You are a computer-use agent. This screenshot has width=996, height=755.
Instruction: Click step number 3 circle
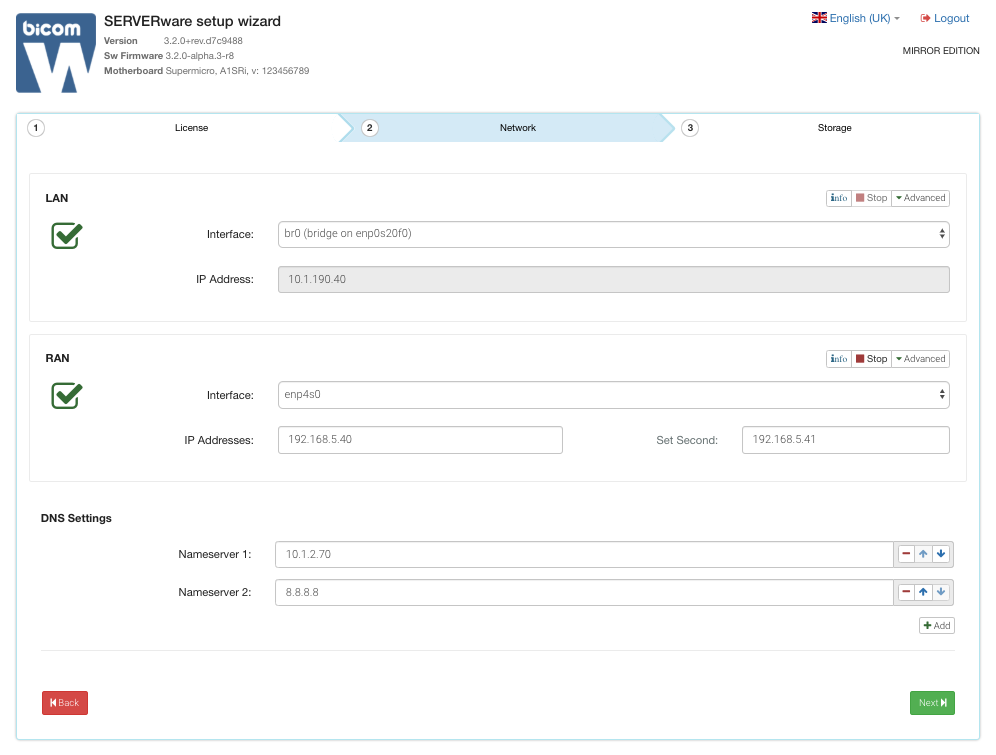tap(690, 128)
